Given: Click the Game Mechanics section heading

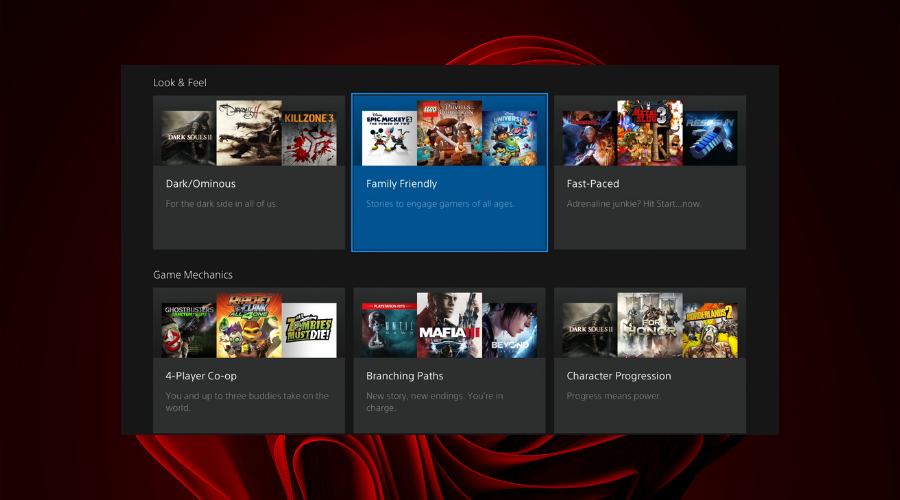Looking at the screenshot, I should click(x=193, y=275).
